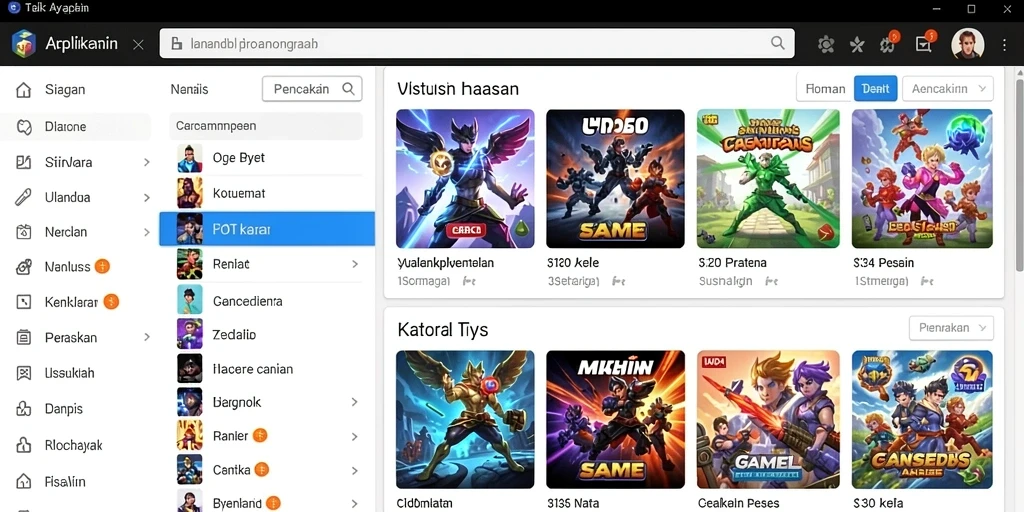Click the Ulandoa sidebar icon
The width and height of the screenshot is (1024, 512).
(24, 197)
